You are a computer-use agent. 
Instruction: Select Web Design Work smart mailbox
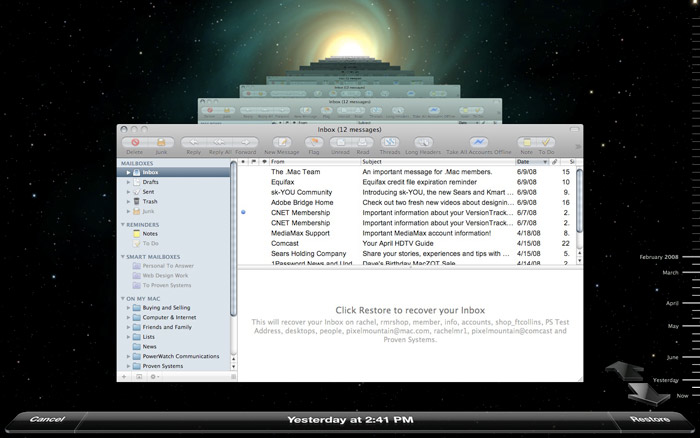[x=174, y=276]
